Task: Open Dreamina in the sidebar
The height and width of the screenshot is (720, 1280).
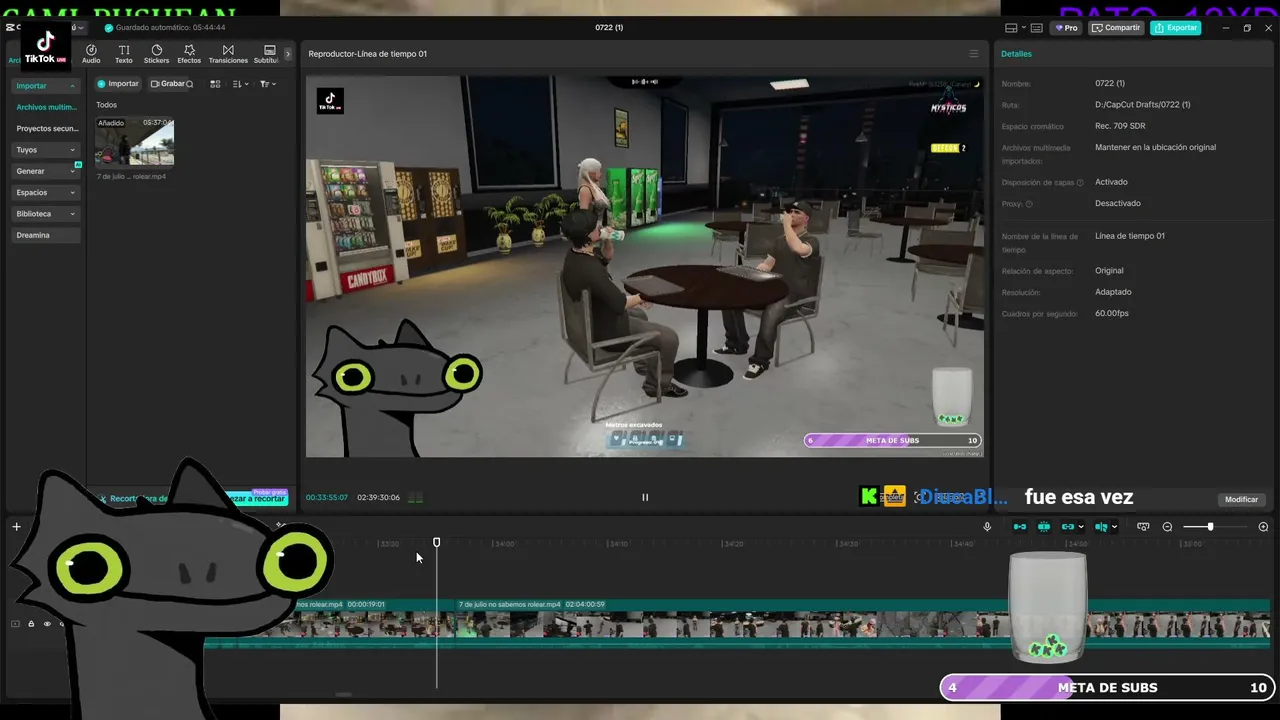Action: pos(46,235)
